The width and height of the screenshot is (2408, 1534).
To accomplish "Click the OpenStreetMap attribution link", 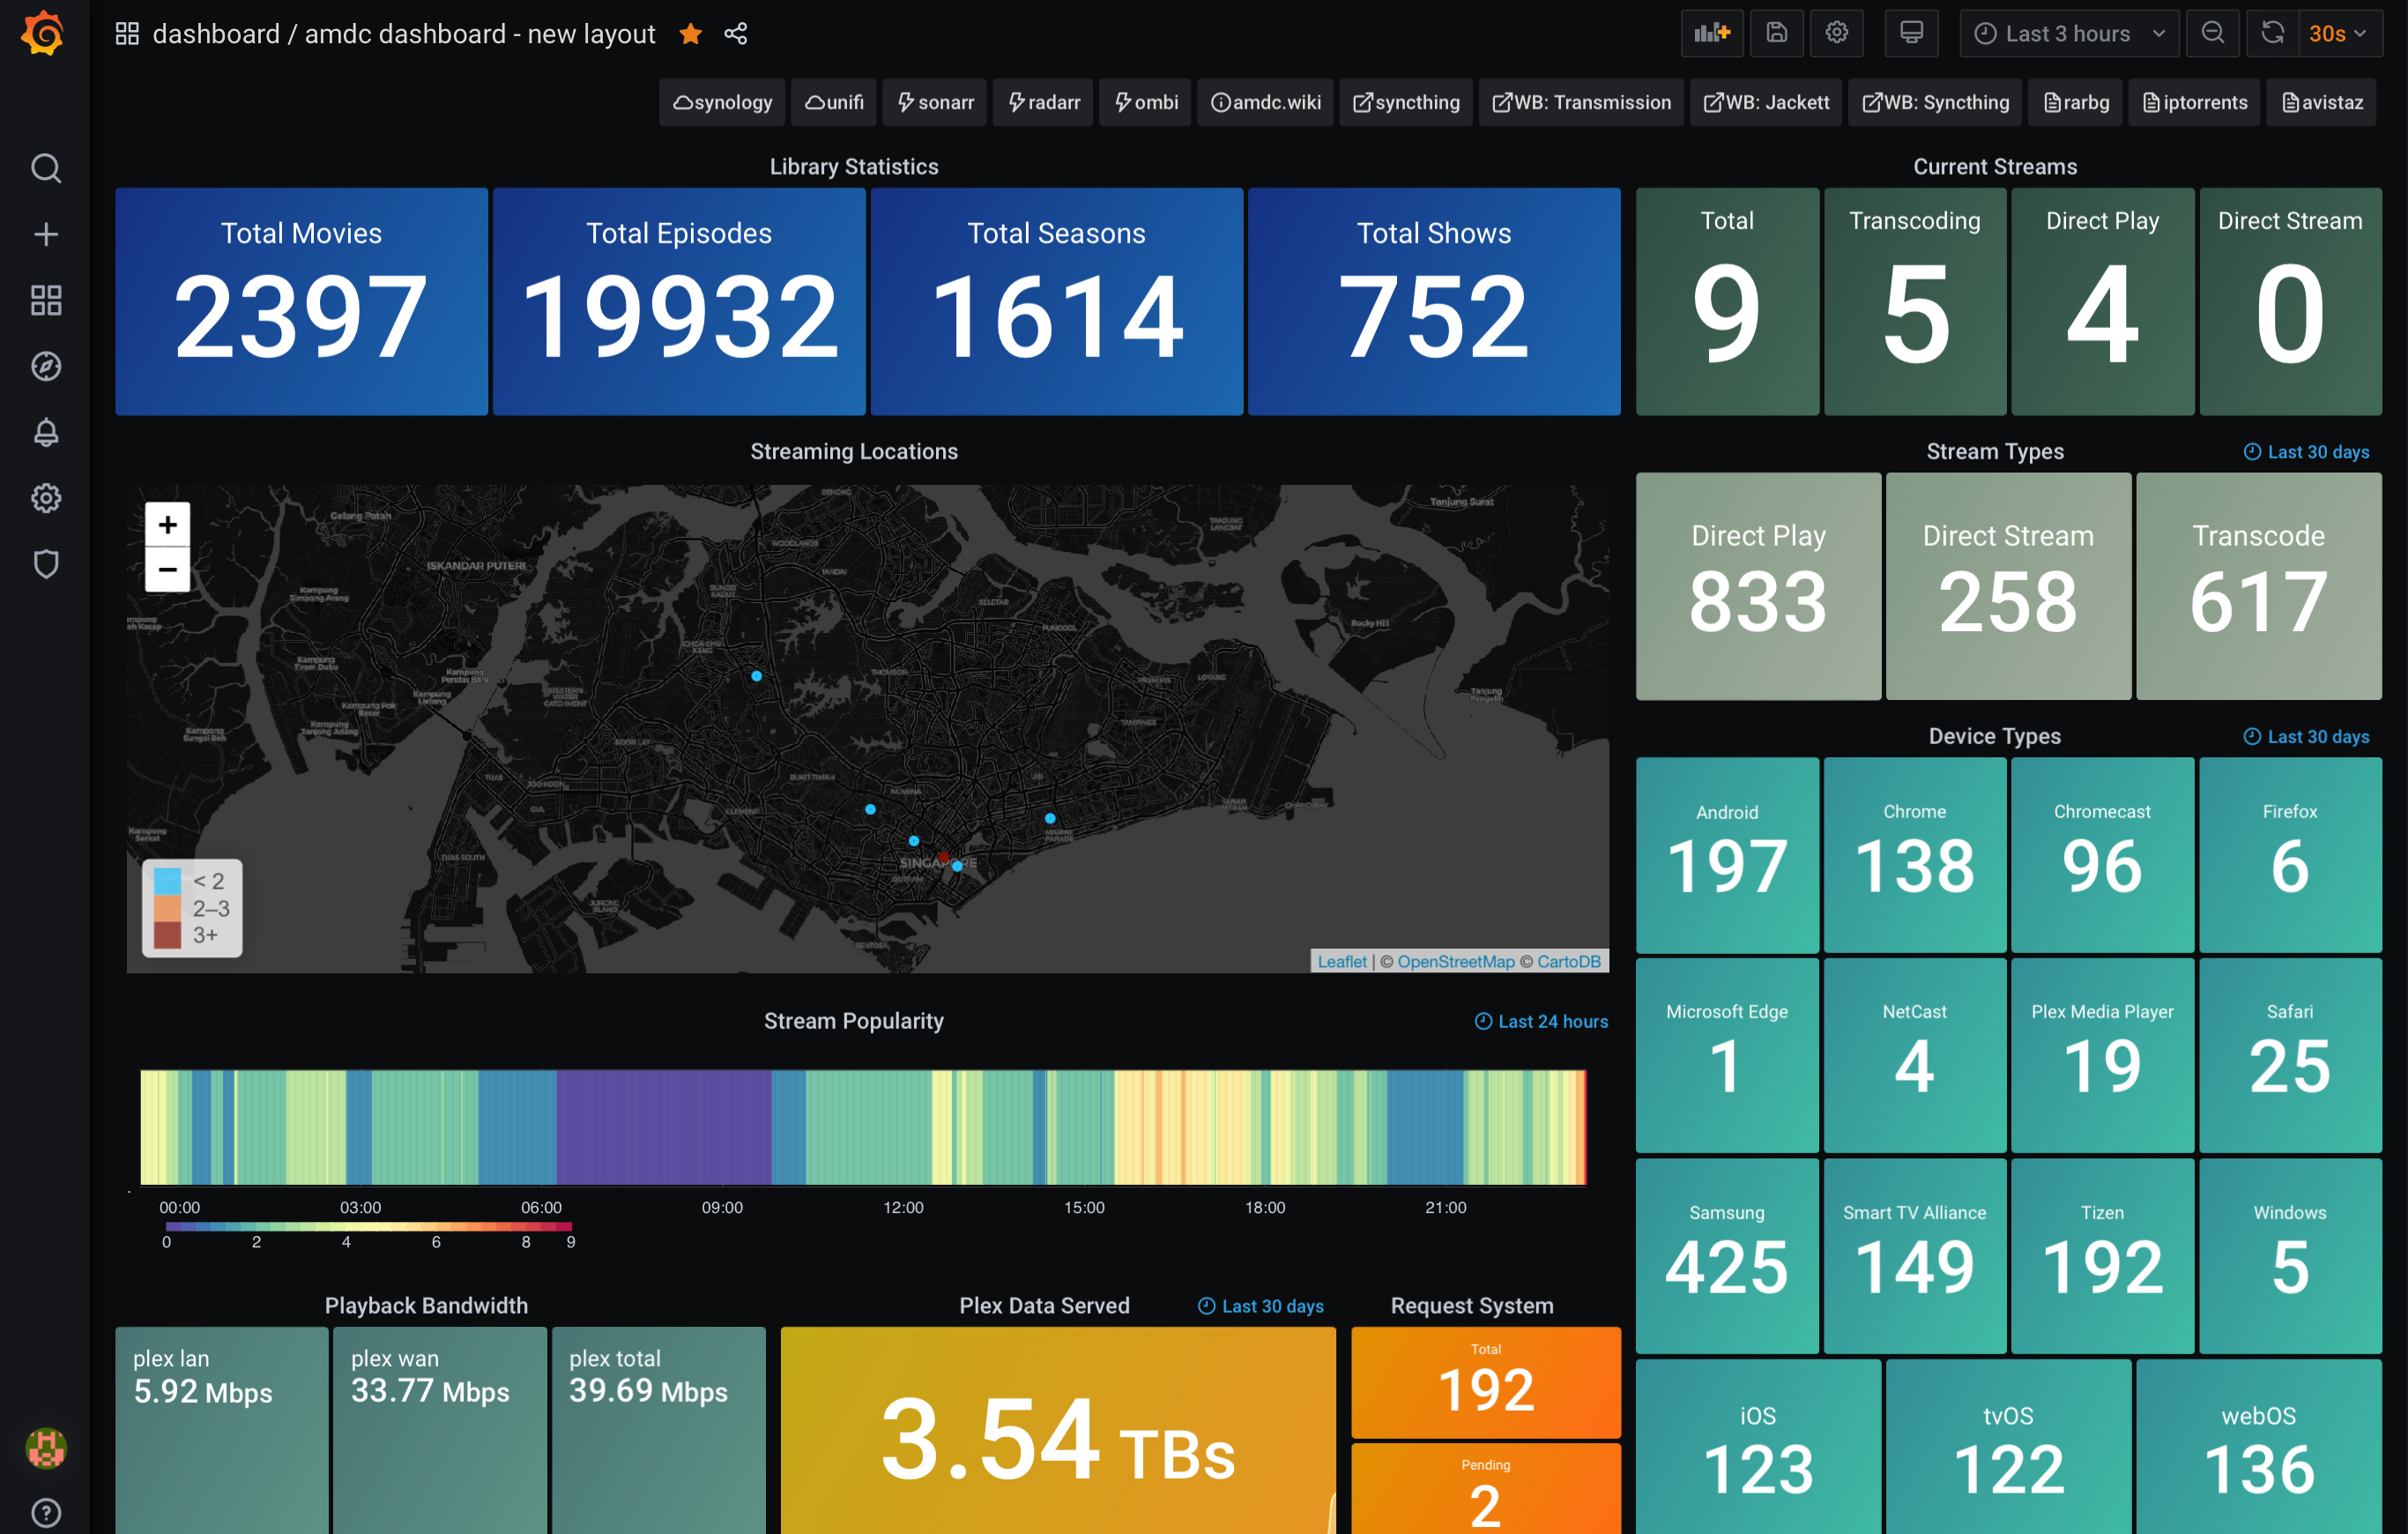I will 1455,961.
